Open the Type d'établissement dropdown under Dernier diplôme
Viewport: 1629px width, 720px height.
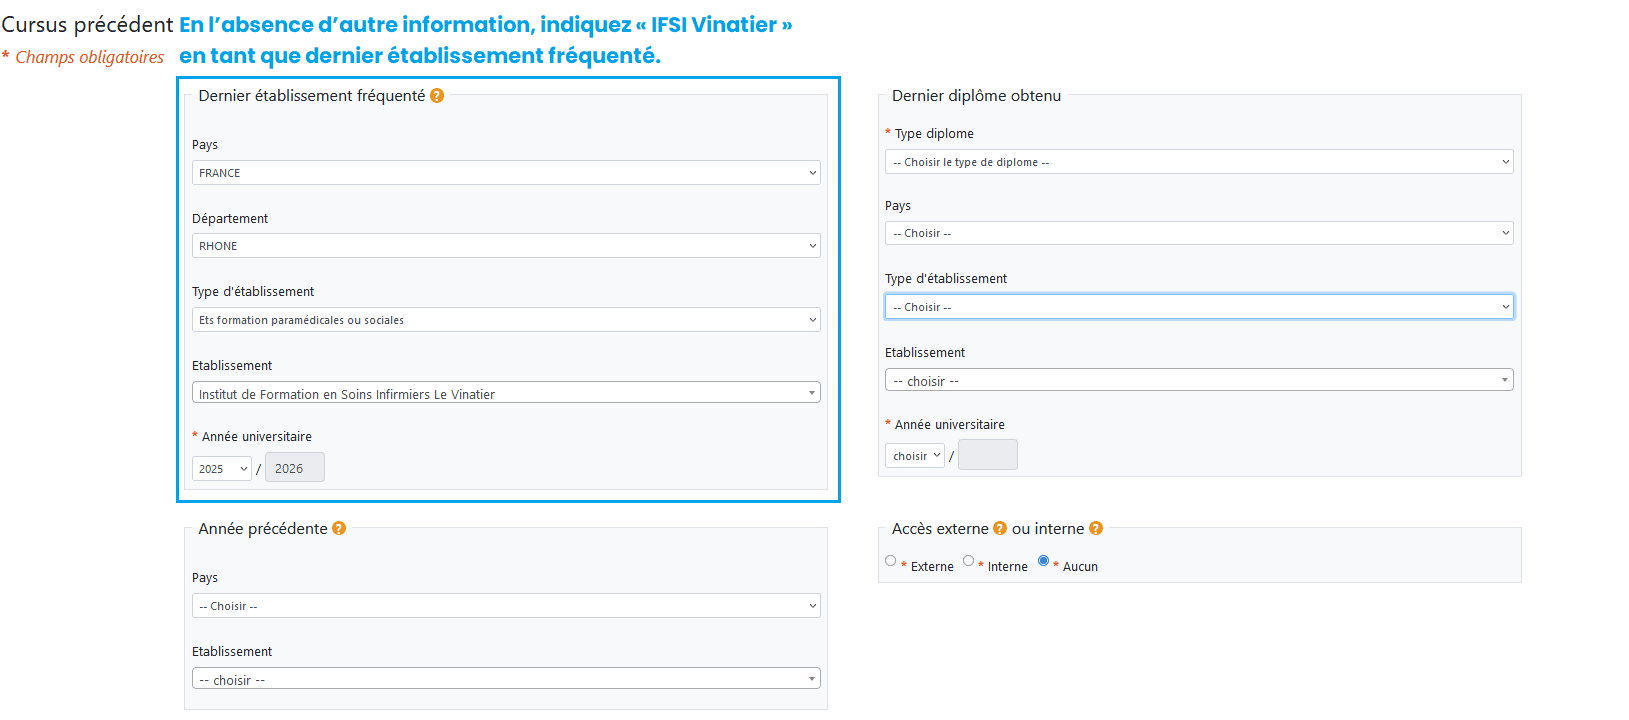[x=1198, y=306]
